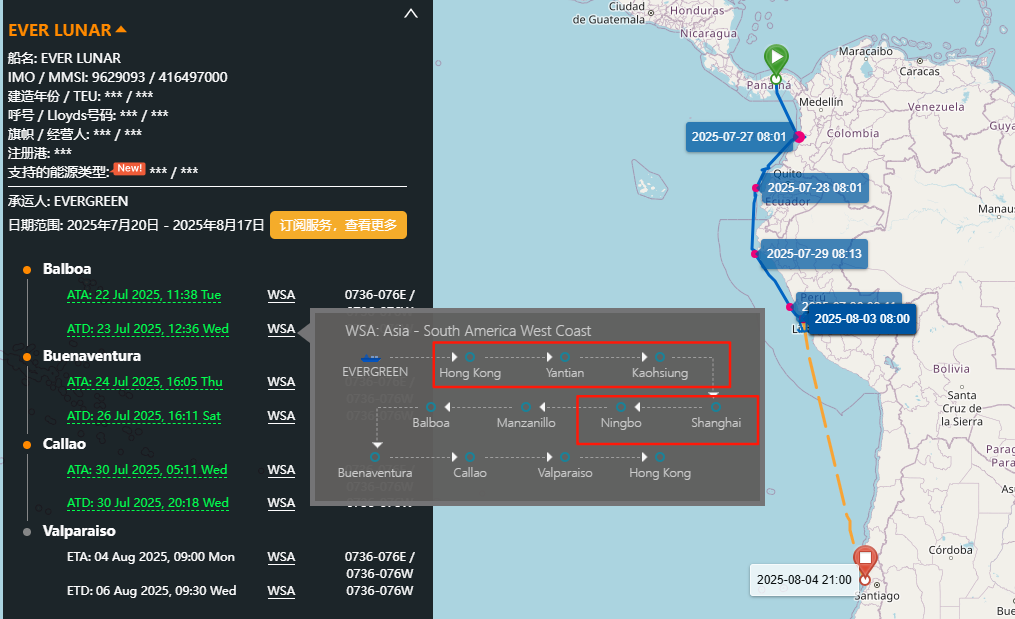Open WSA link on Buenaventura ATA row
Viewport: 1015px width, 619px height.
coord(281,381)
